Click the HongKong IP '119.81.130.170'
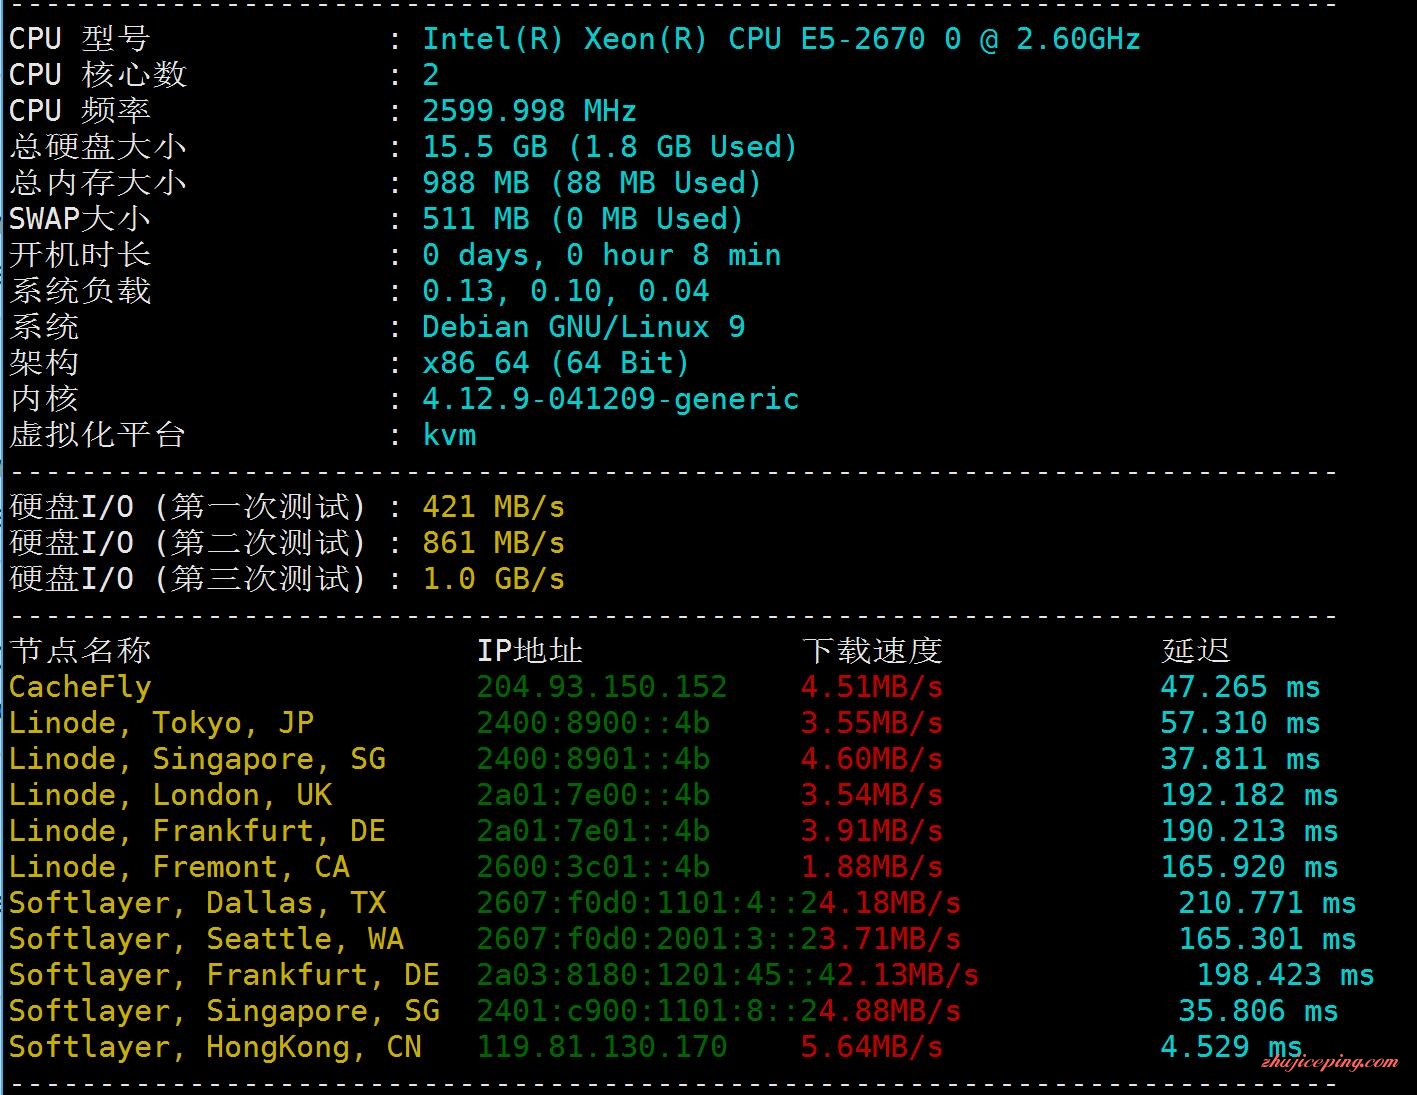Viewport: 1417px width, 1095px height. click(x=601, y=1047)
